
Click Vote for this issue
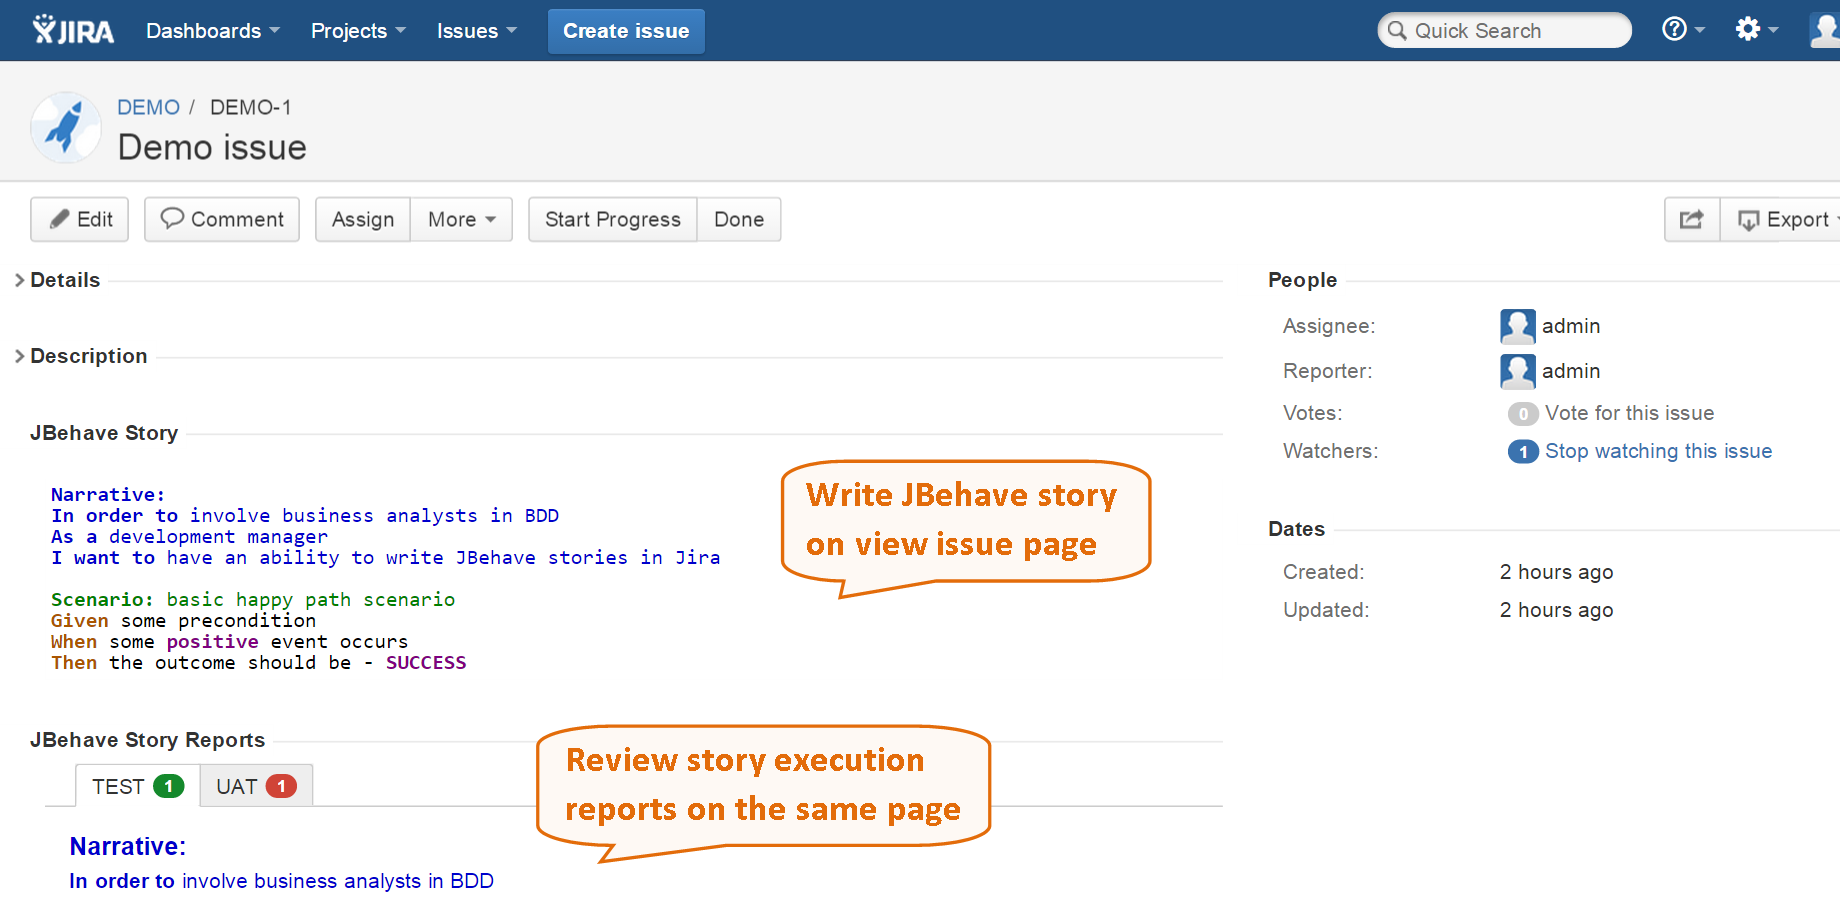pos(1629,413)
